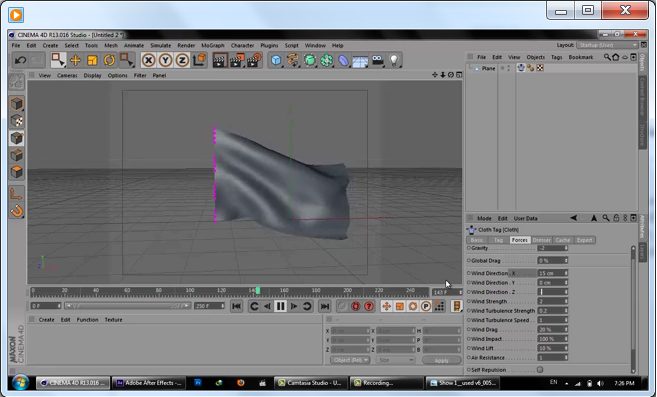The image size is (657, 397).
Task: Switch to the Cache tab
Action: [563, 240]
